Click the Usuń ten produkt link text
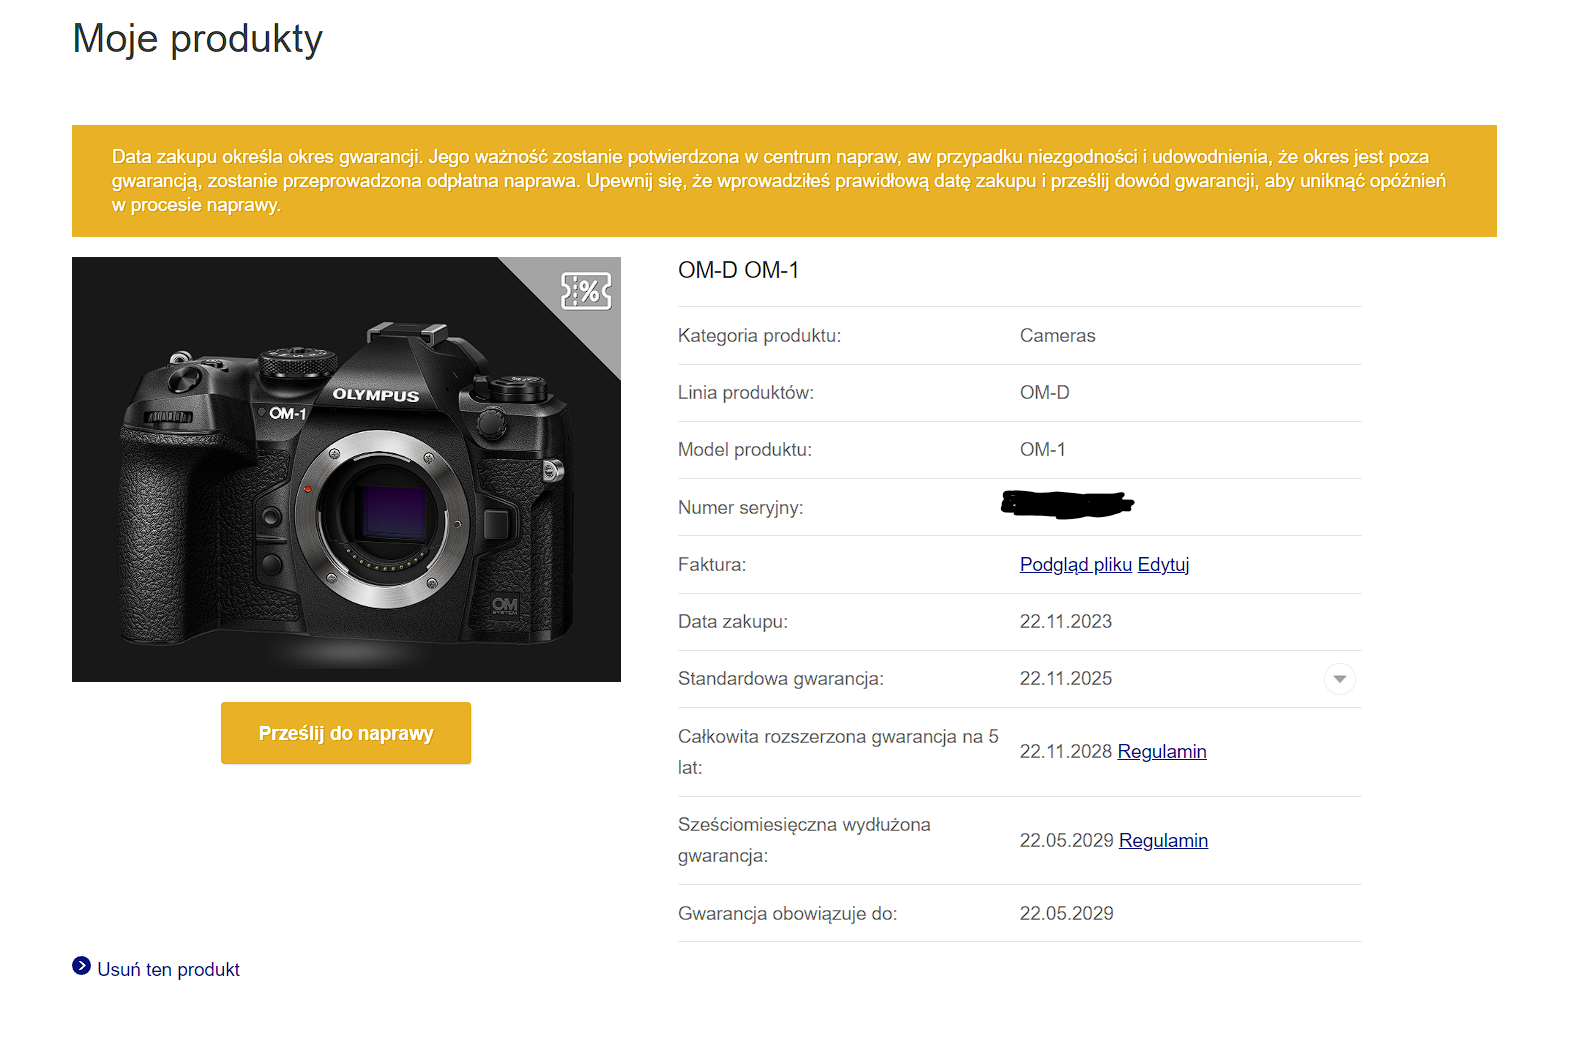Image resolution: width=1571 pixels, height=1037 pixels. (168, 970)
